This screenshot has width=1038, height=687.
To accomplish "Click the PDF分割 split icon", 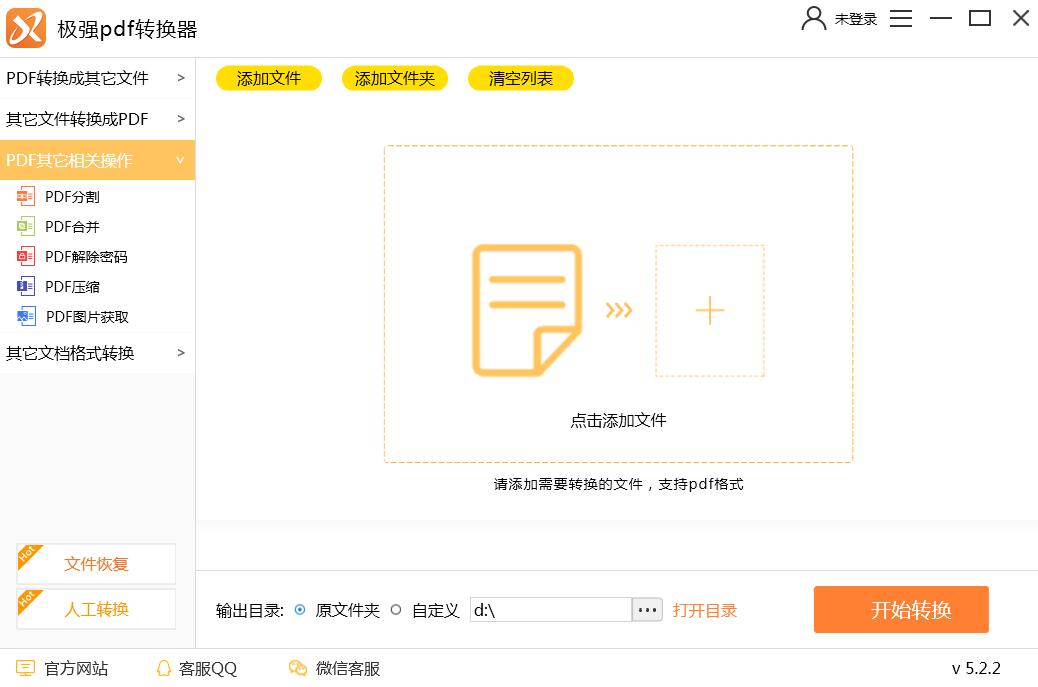I will click(26, 197).
